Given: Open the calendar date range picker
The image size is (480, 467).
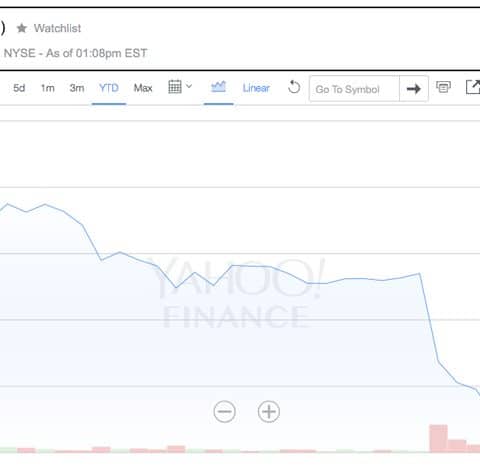Looking at the screenshot, I should [175, 87].
